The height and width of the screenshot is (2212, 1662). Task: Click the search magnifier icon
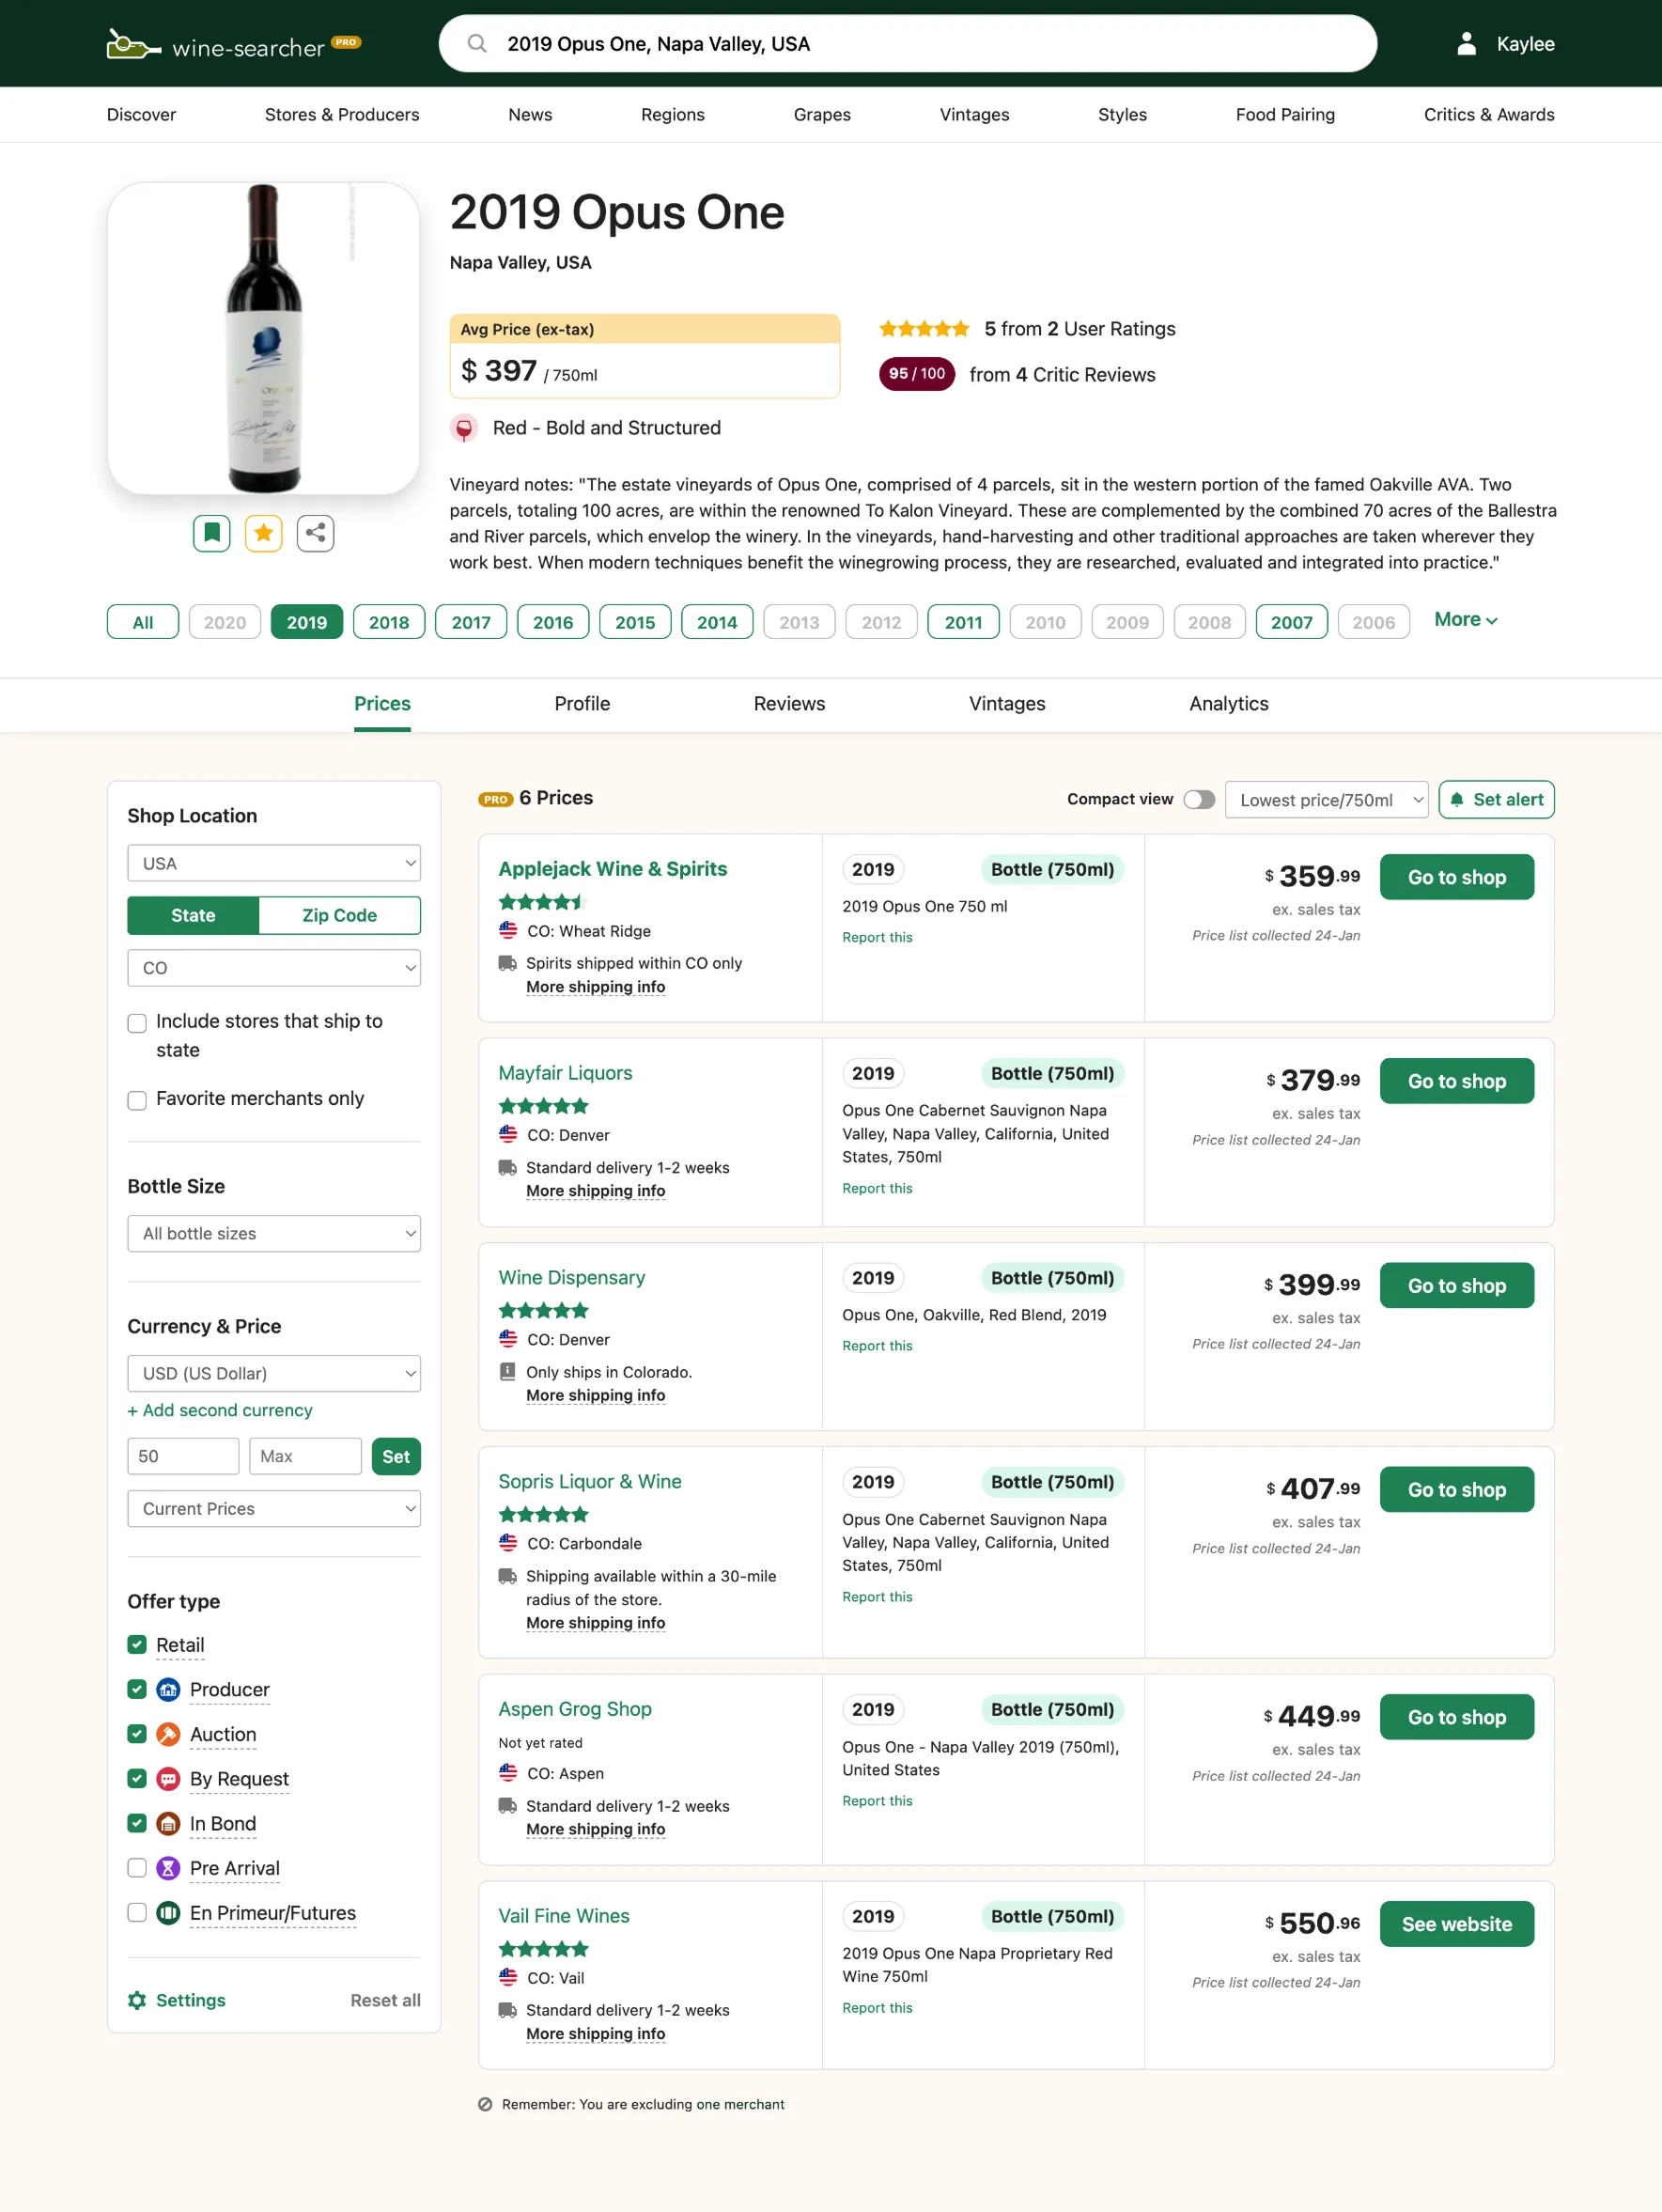tap(477, 43)
